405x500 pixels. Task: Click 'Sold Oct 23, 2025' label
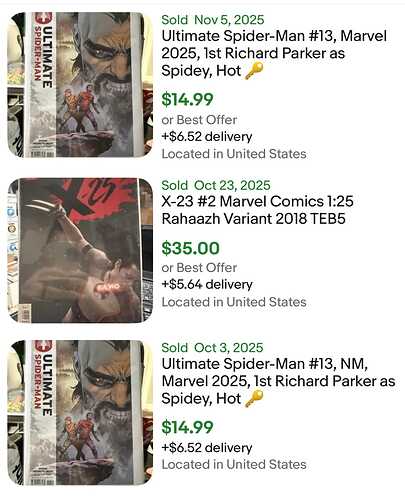point(216,185)
